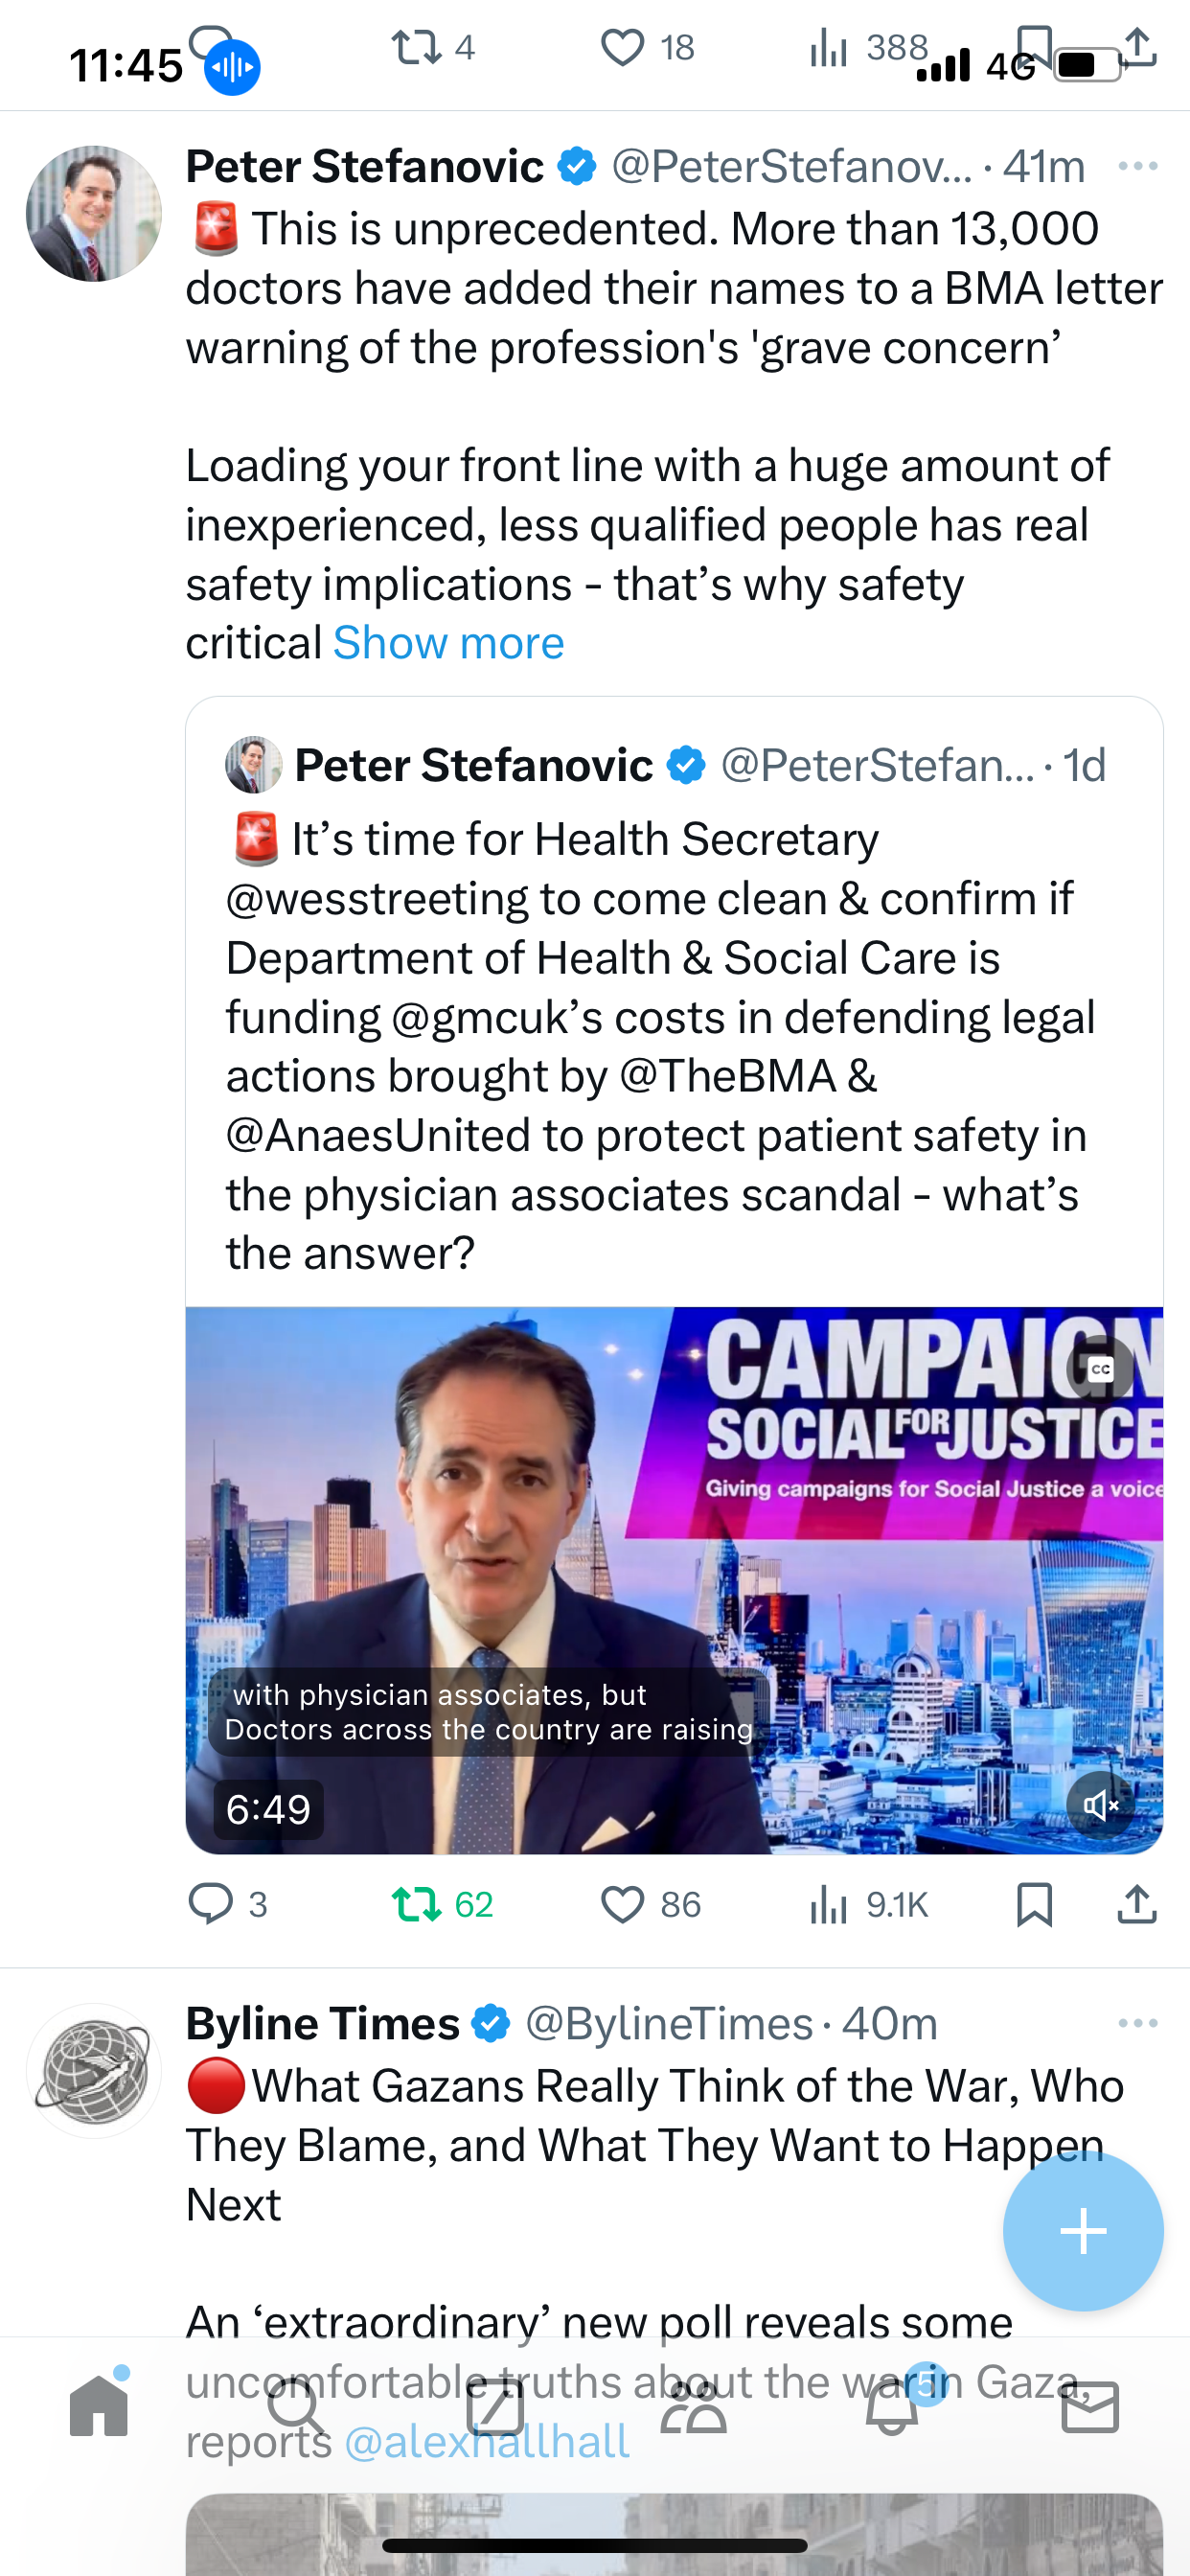Bookmark Peter Stefanovic's post
Viewport: 1190px width, 2576px height.
pos(1034,1904)
